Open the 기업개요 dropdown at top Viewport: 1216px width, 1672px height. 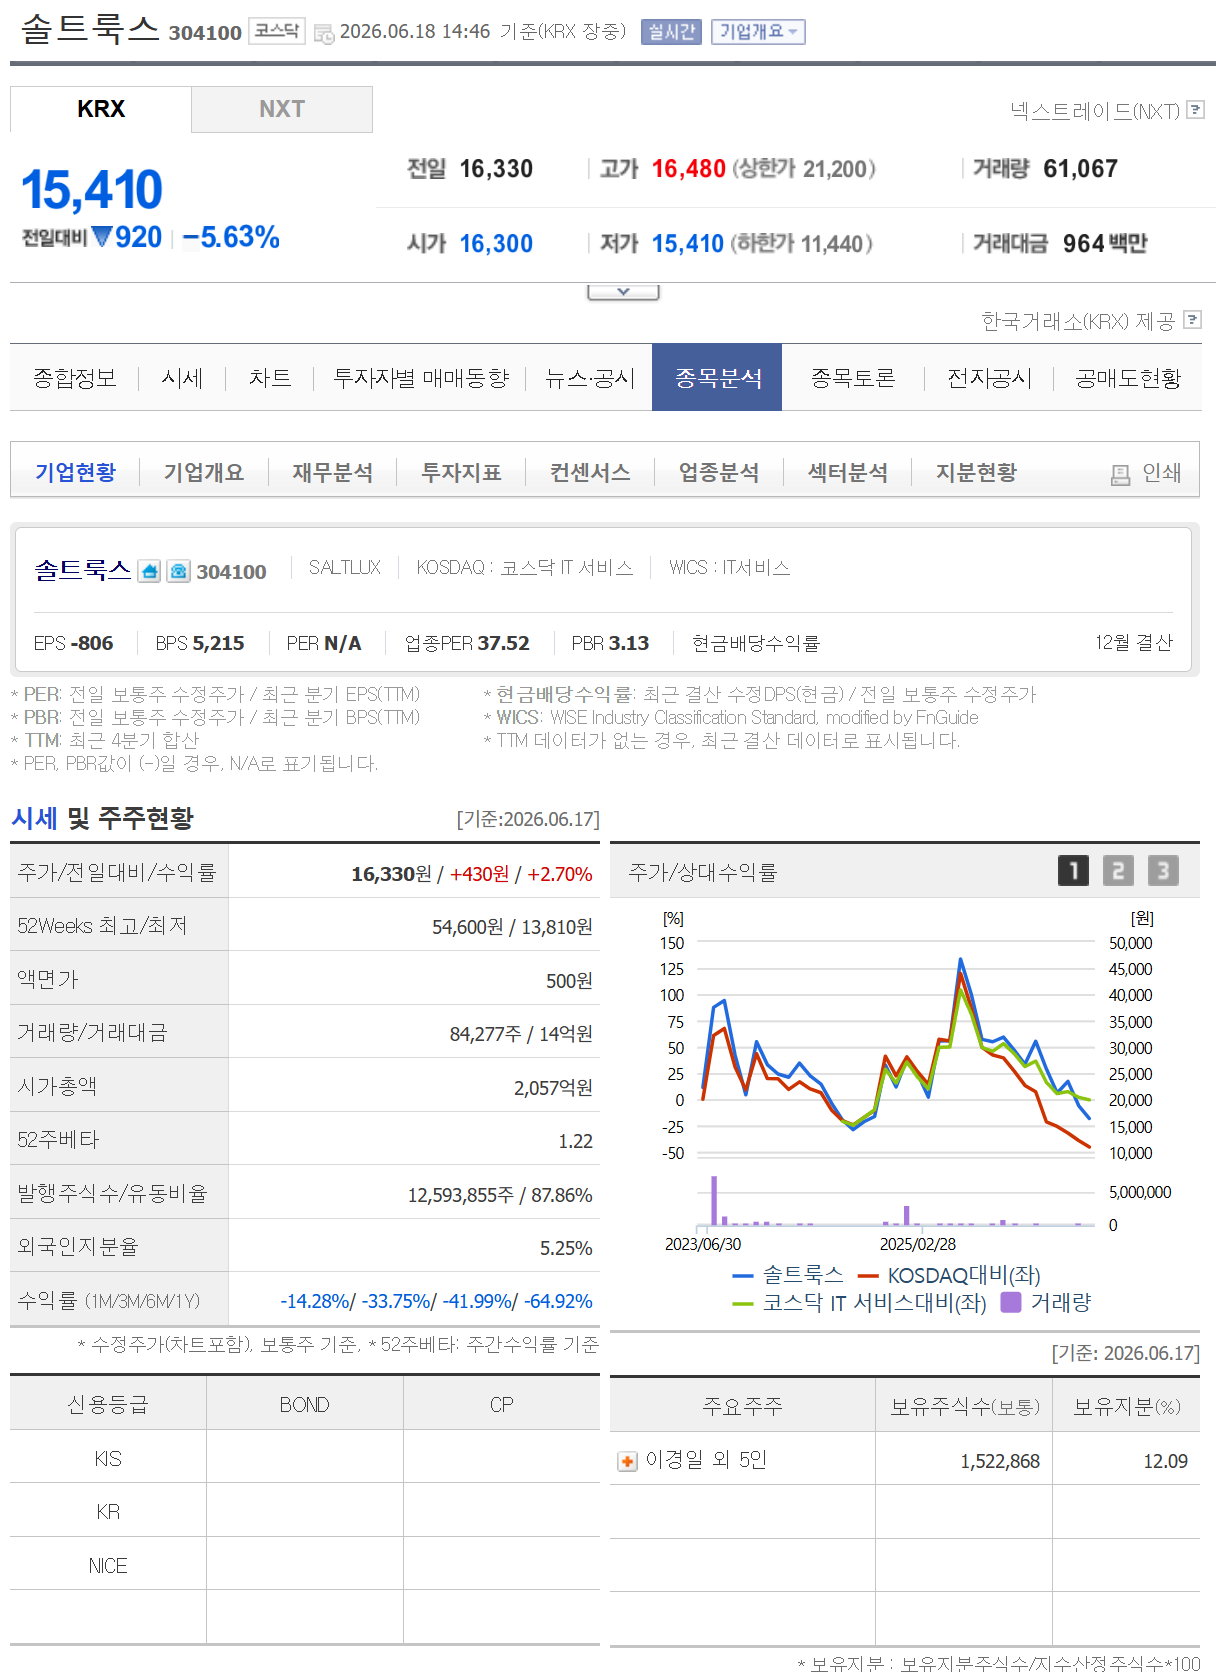(x=758, y=32)
